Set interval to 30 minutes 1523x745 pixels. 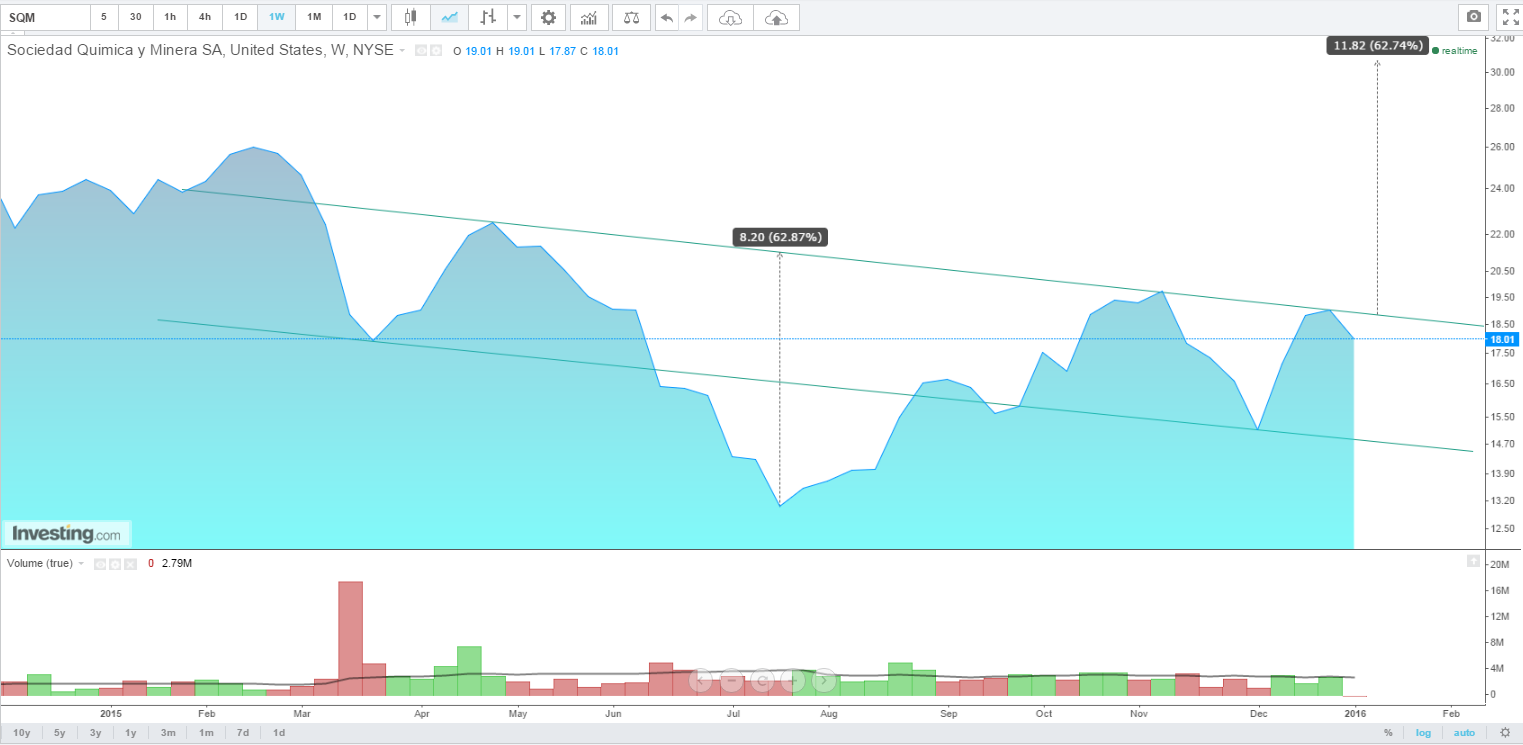[135, 17]
